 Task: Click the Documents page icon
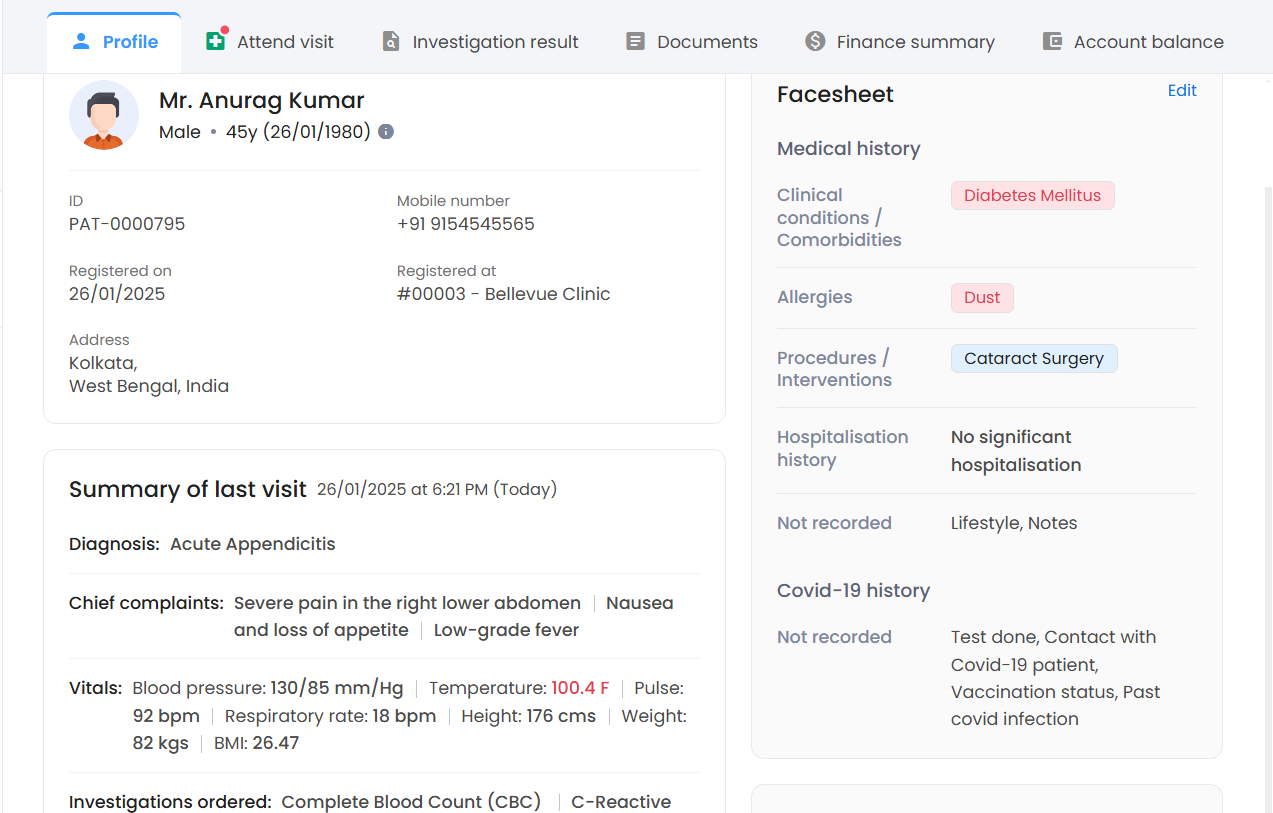[x=635, y=41]
